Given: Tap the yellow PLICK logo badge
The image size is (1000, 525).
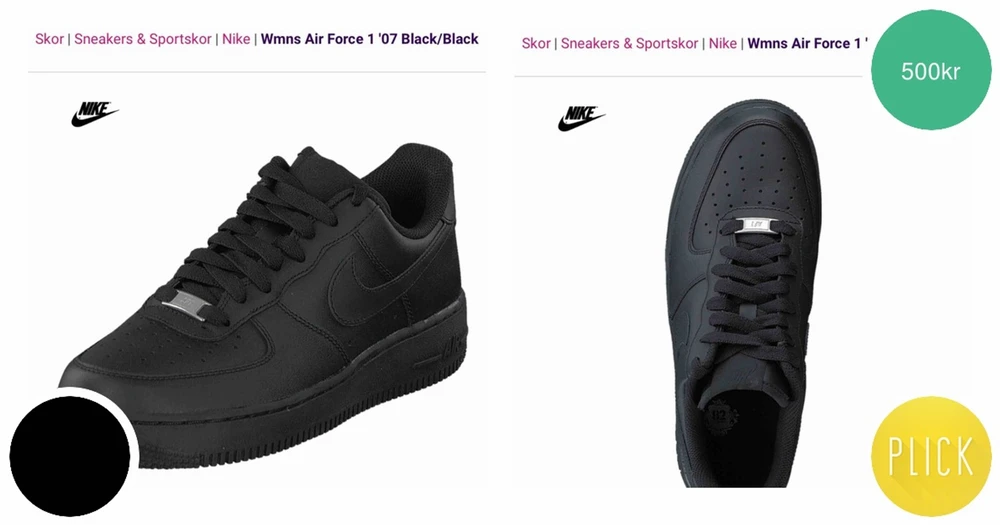Looking at the screenshot, I should (931, 455).
